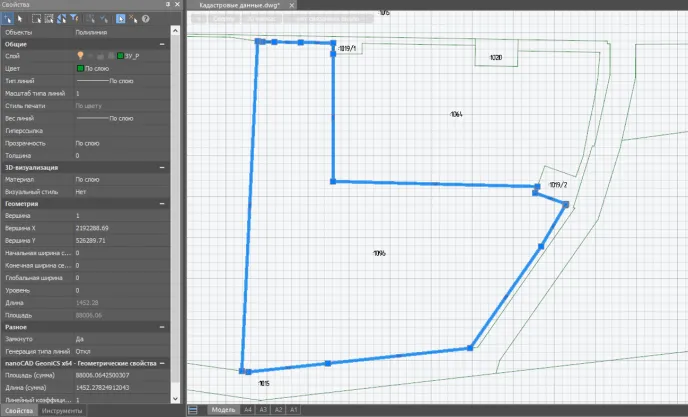Click the filter funnel icon in properties toolbar
The height and width of the screenshot is (417, 688).
[x=73, y=18]
